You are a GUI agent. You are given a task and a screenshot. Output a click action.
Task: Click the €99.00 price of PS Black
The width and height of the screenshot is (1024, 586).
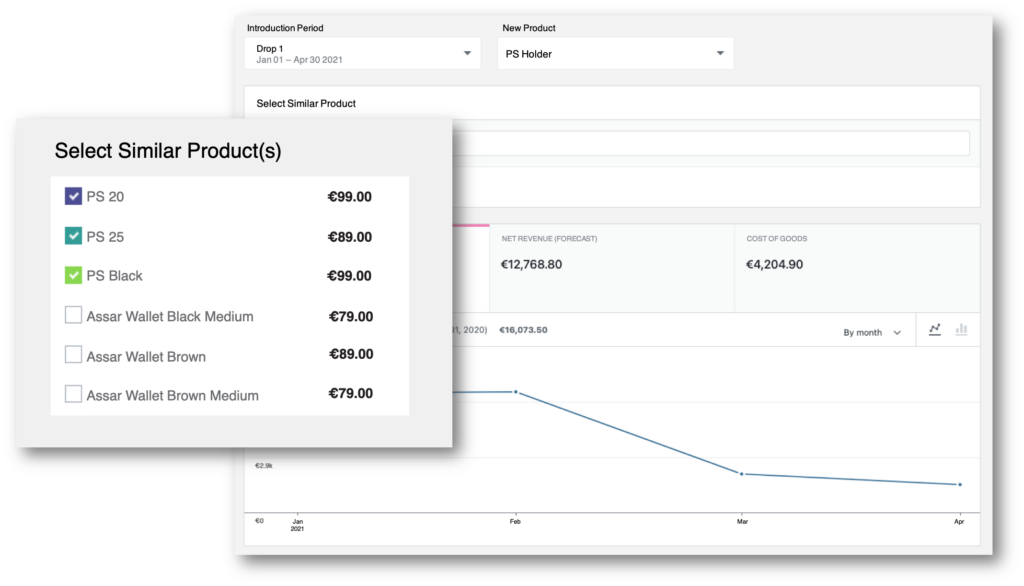tap(349, 276)
